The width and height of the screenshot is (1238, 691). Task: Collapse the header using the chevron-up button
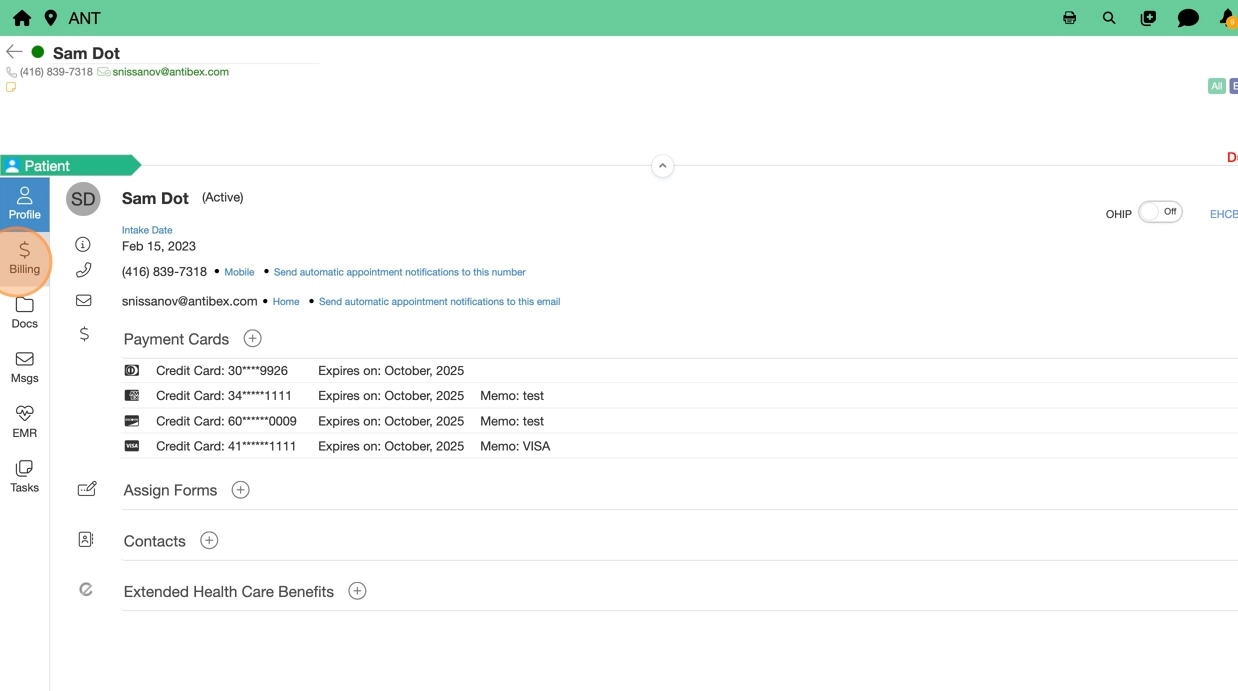click(x=662, y=166)
